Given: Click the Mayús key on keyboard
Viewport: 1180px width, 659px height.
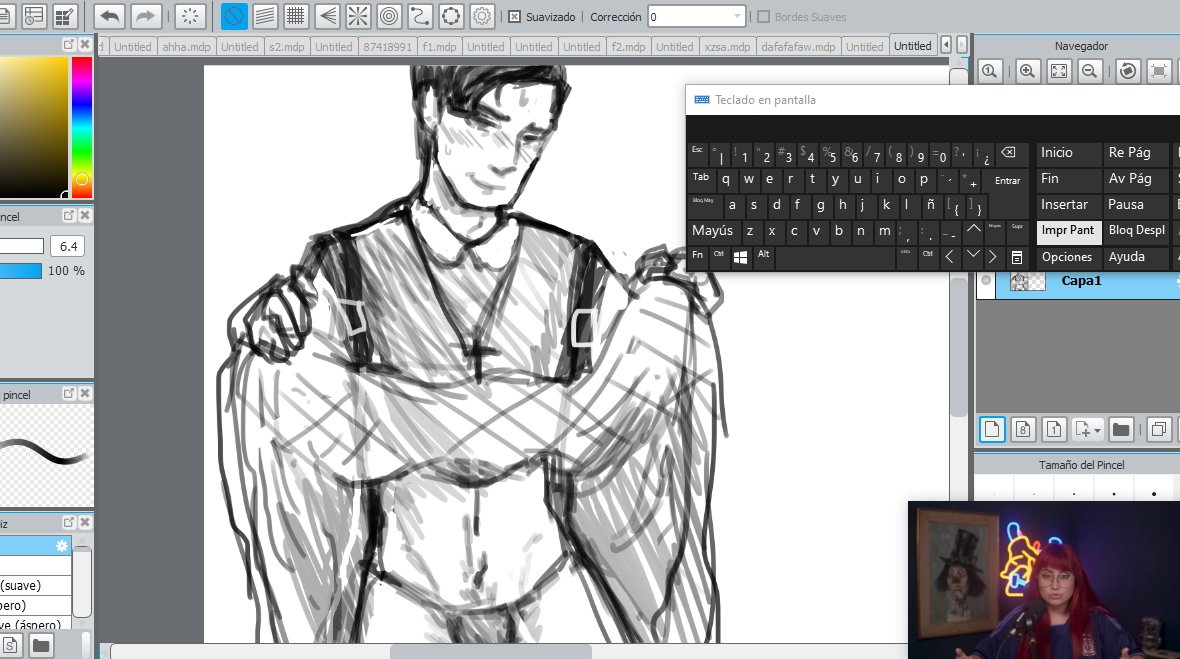Looking at the screenshot, I should coord(712,231).
